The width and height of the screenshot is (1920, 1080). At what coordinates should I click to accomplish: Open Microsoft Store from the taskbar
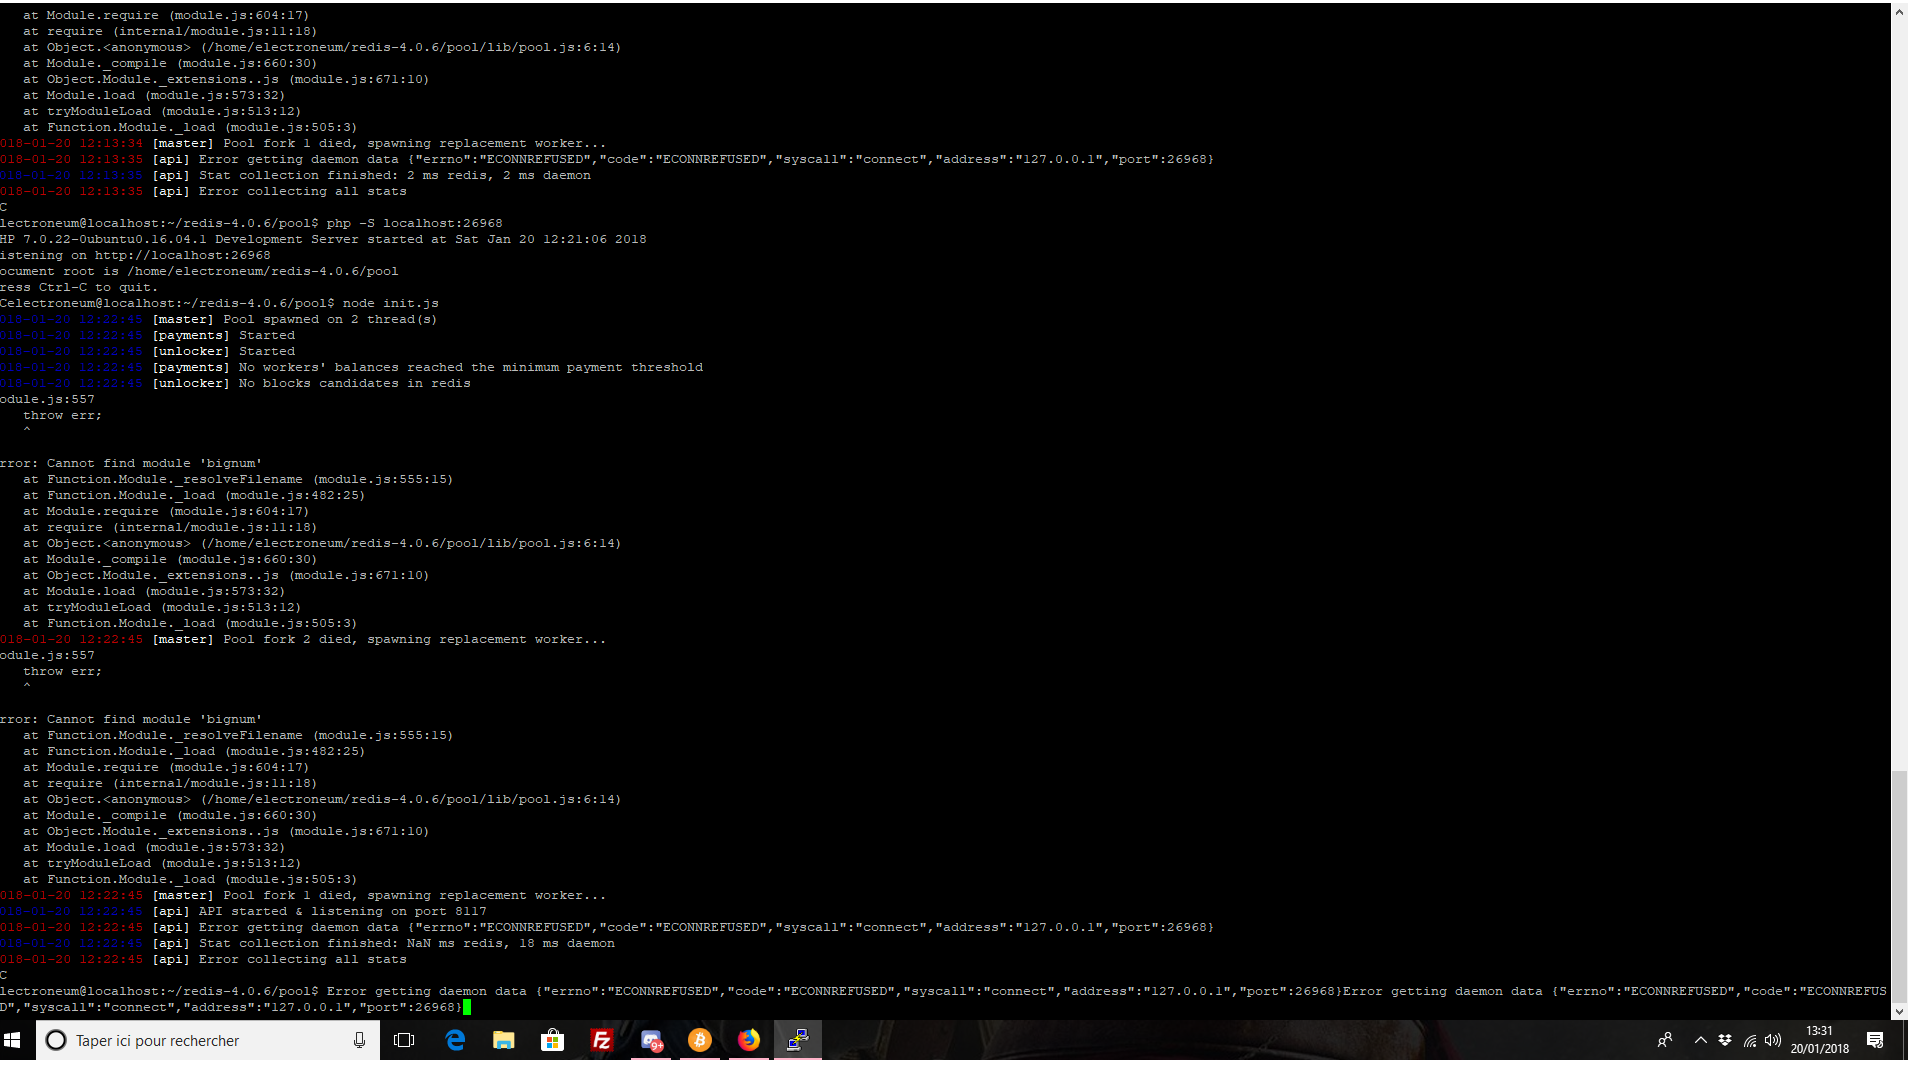552,1040
